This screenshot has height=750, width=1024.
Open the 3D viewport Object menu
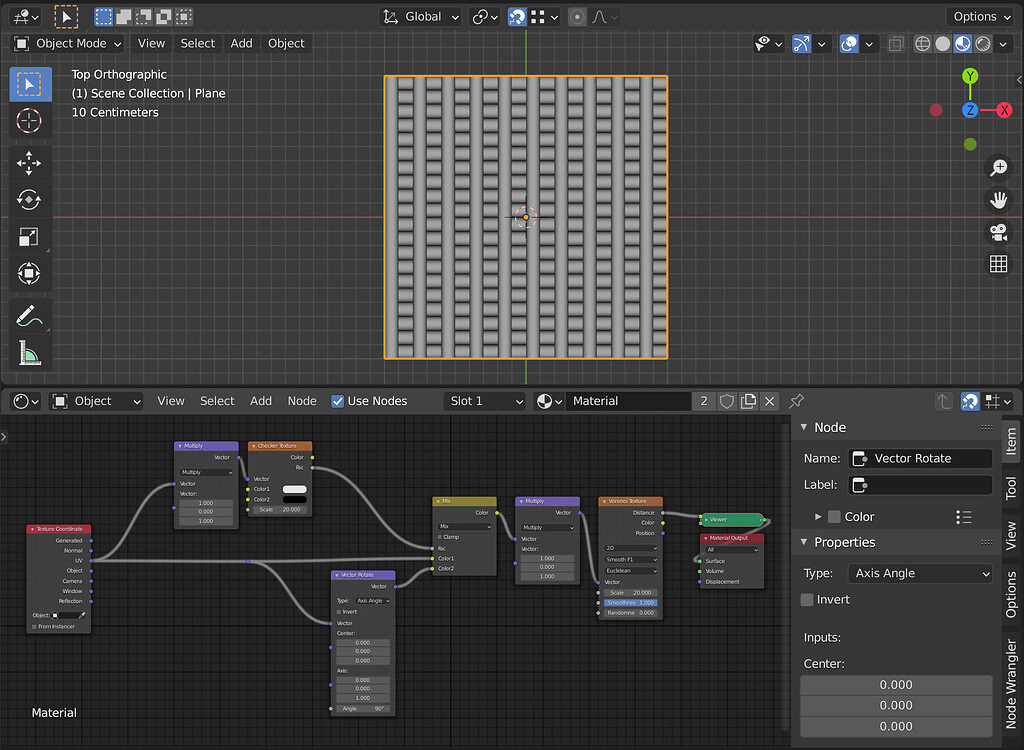286,44
